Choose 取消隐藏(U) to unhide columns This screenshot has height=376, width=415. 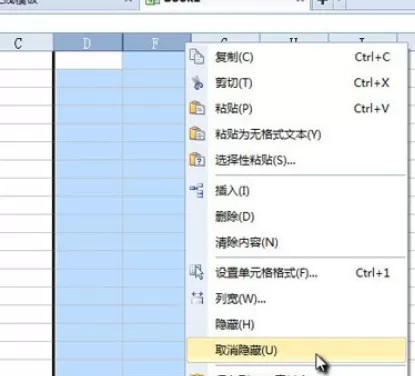click(297, 350)
